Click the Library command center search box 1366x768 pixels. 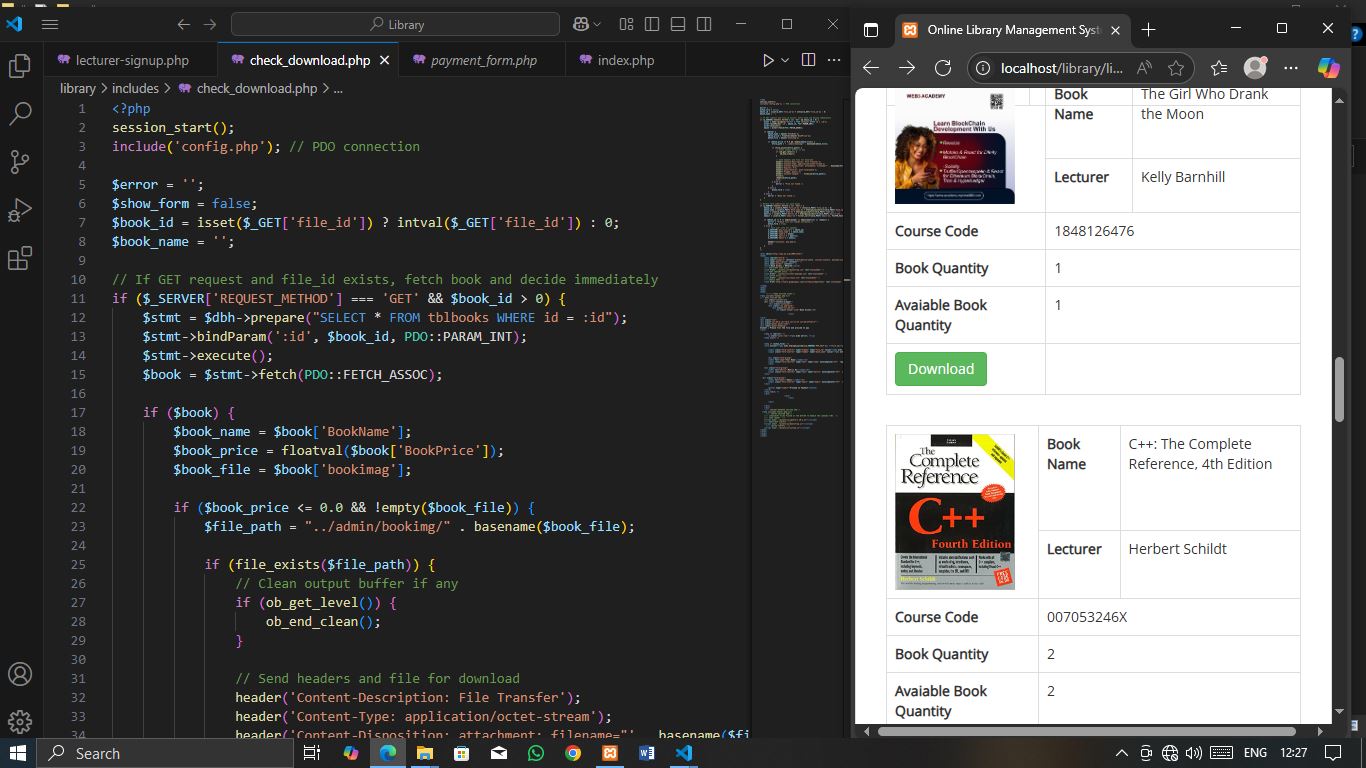pyautogui.click(x=395, y=24)
